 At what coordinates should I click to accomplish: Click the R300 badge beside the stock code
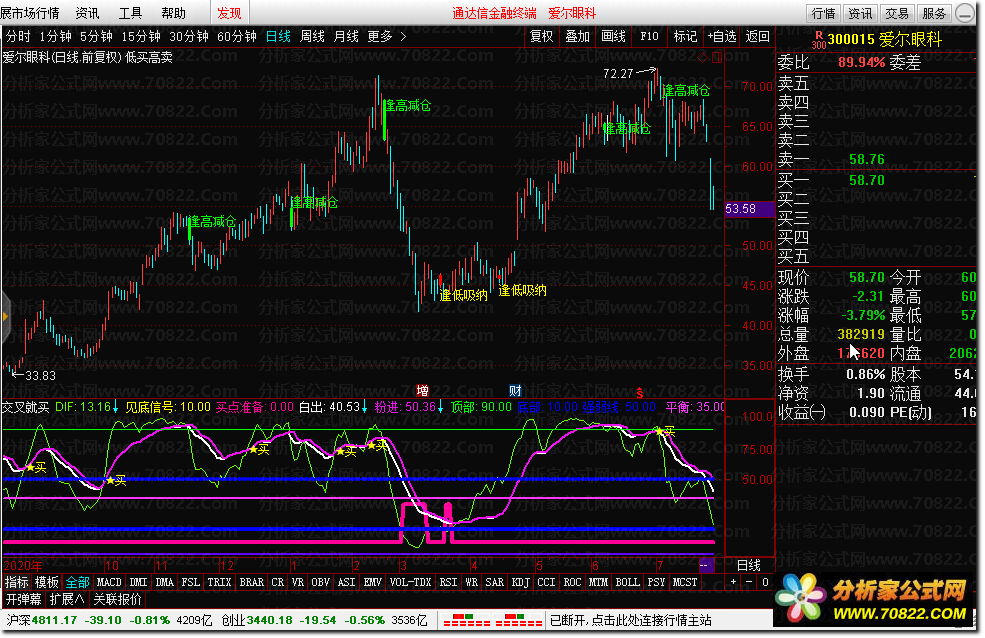tap(819, 40)
